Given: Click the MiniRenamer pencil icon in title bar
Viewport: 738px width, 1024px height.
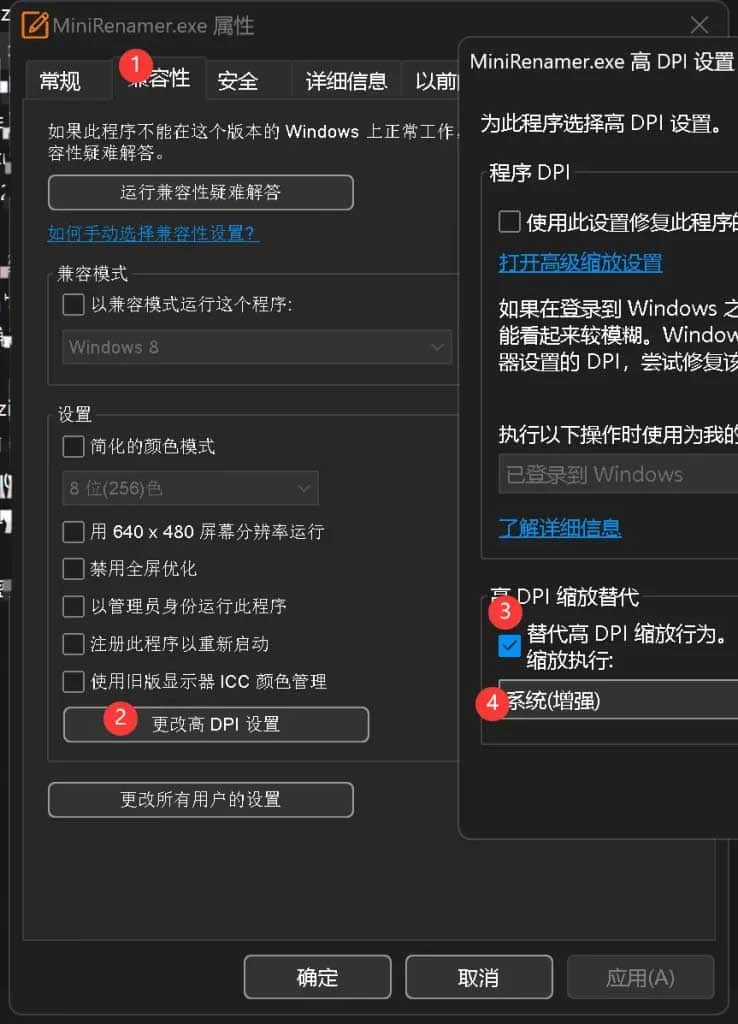Looking at the screenshot, I should coord(35,24).
